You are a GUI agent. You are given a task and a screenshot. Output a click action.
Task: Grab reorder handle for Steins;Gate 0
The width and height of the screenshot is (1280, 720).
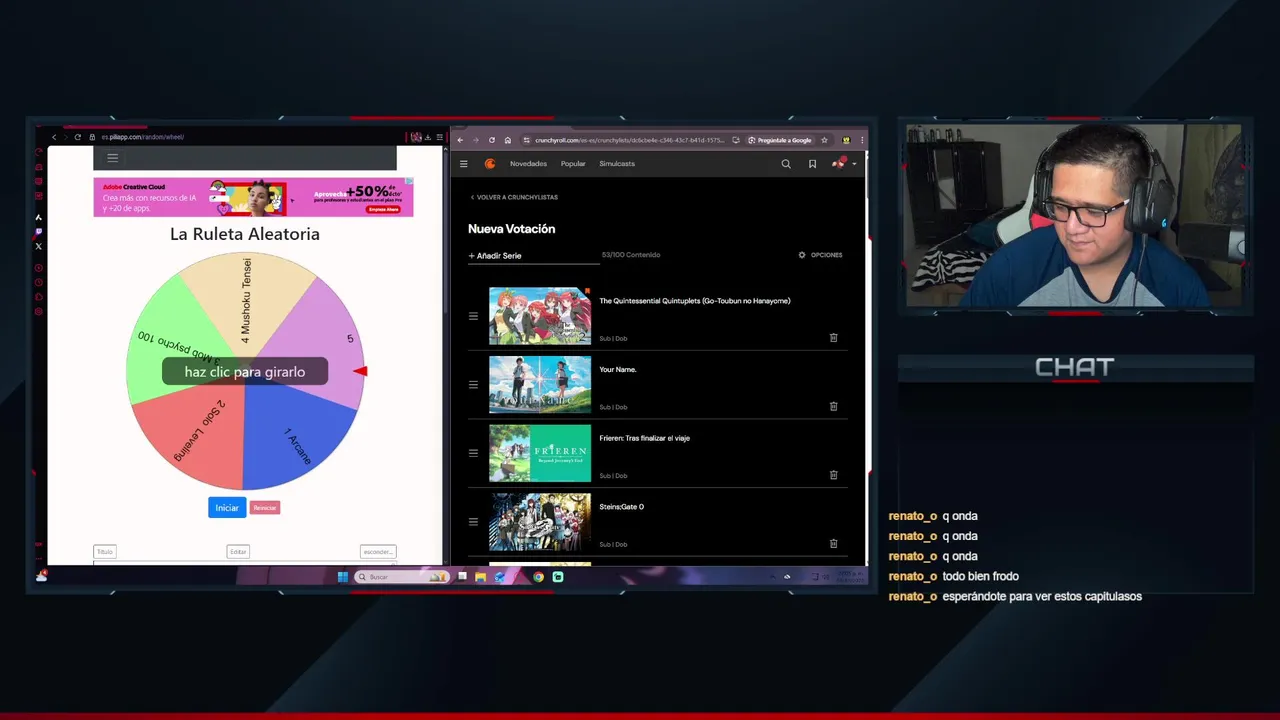click(473, 522)
